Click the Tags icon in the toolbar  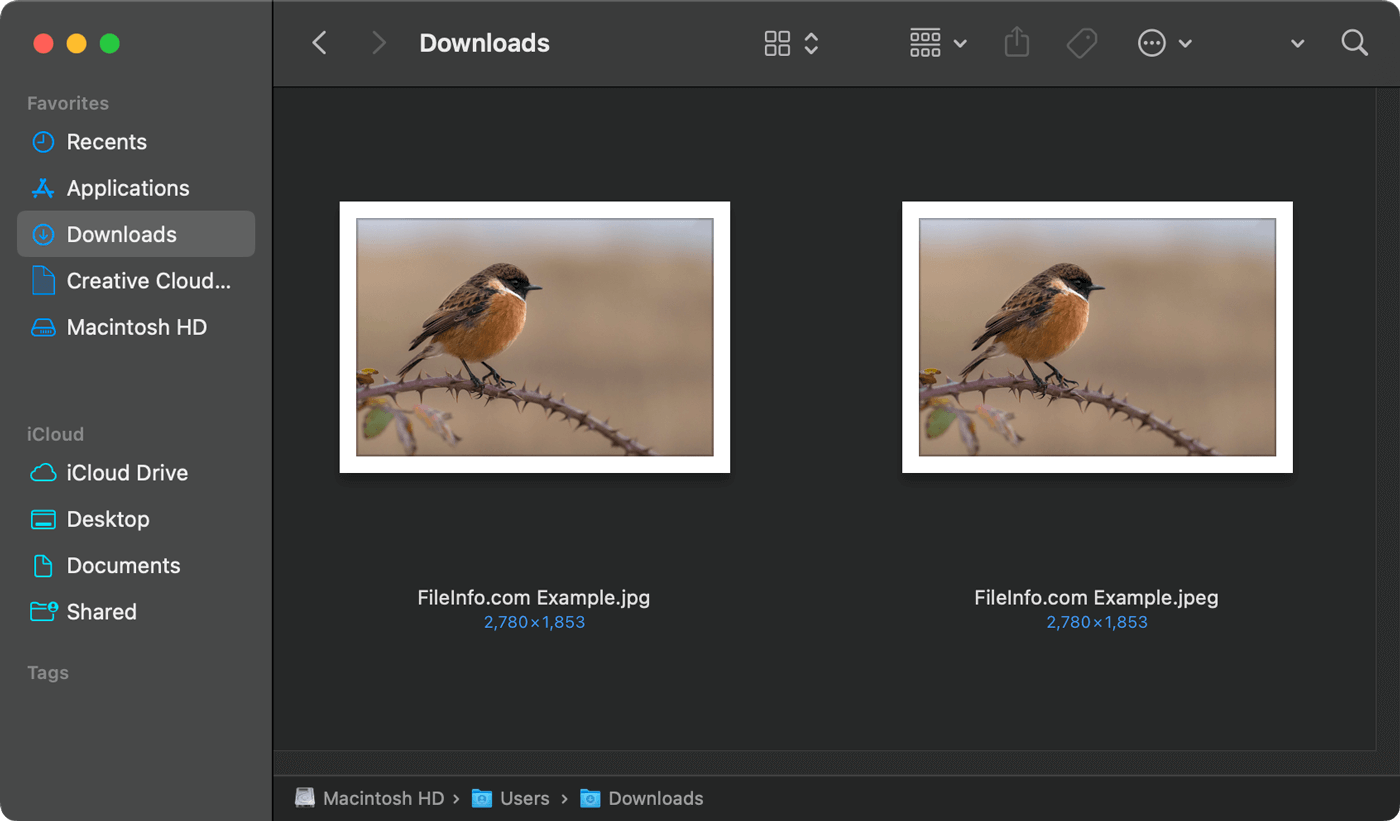pyautogui.click(x=1082, y=43)
